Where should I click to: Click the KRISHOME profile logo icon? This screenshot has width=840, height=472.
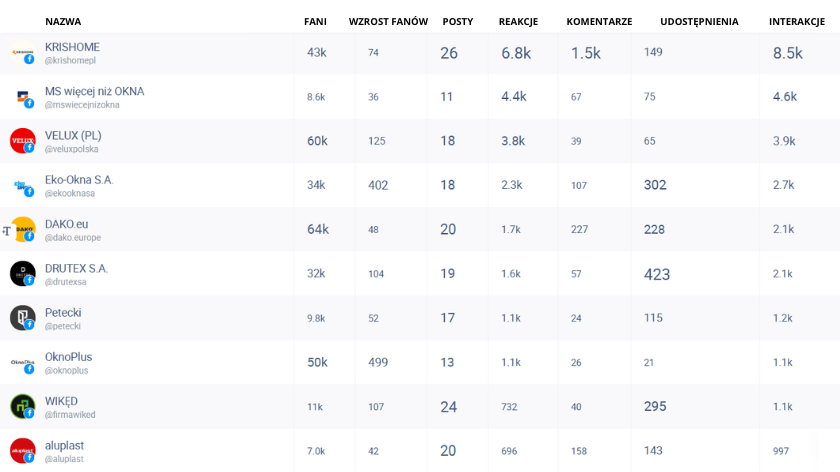(x=22, y=53)
